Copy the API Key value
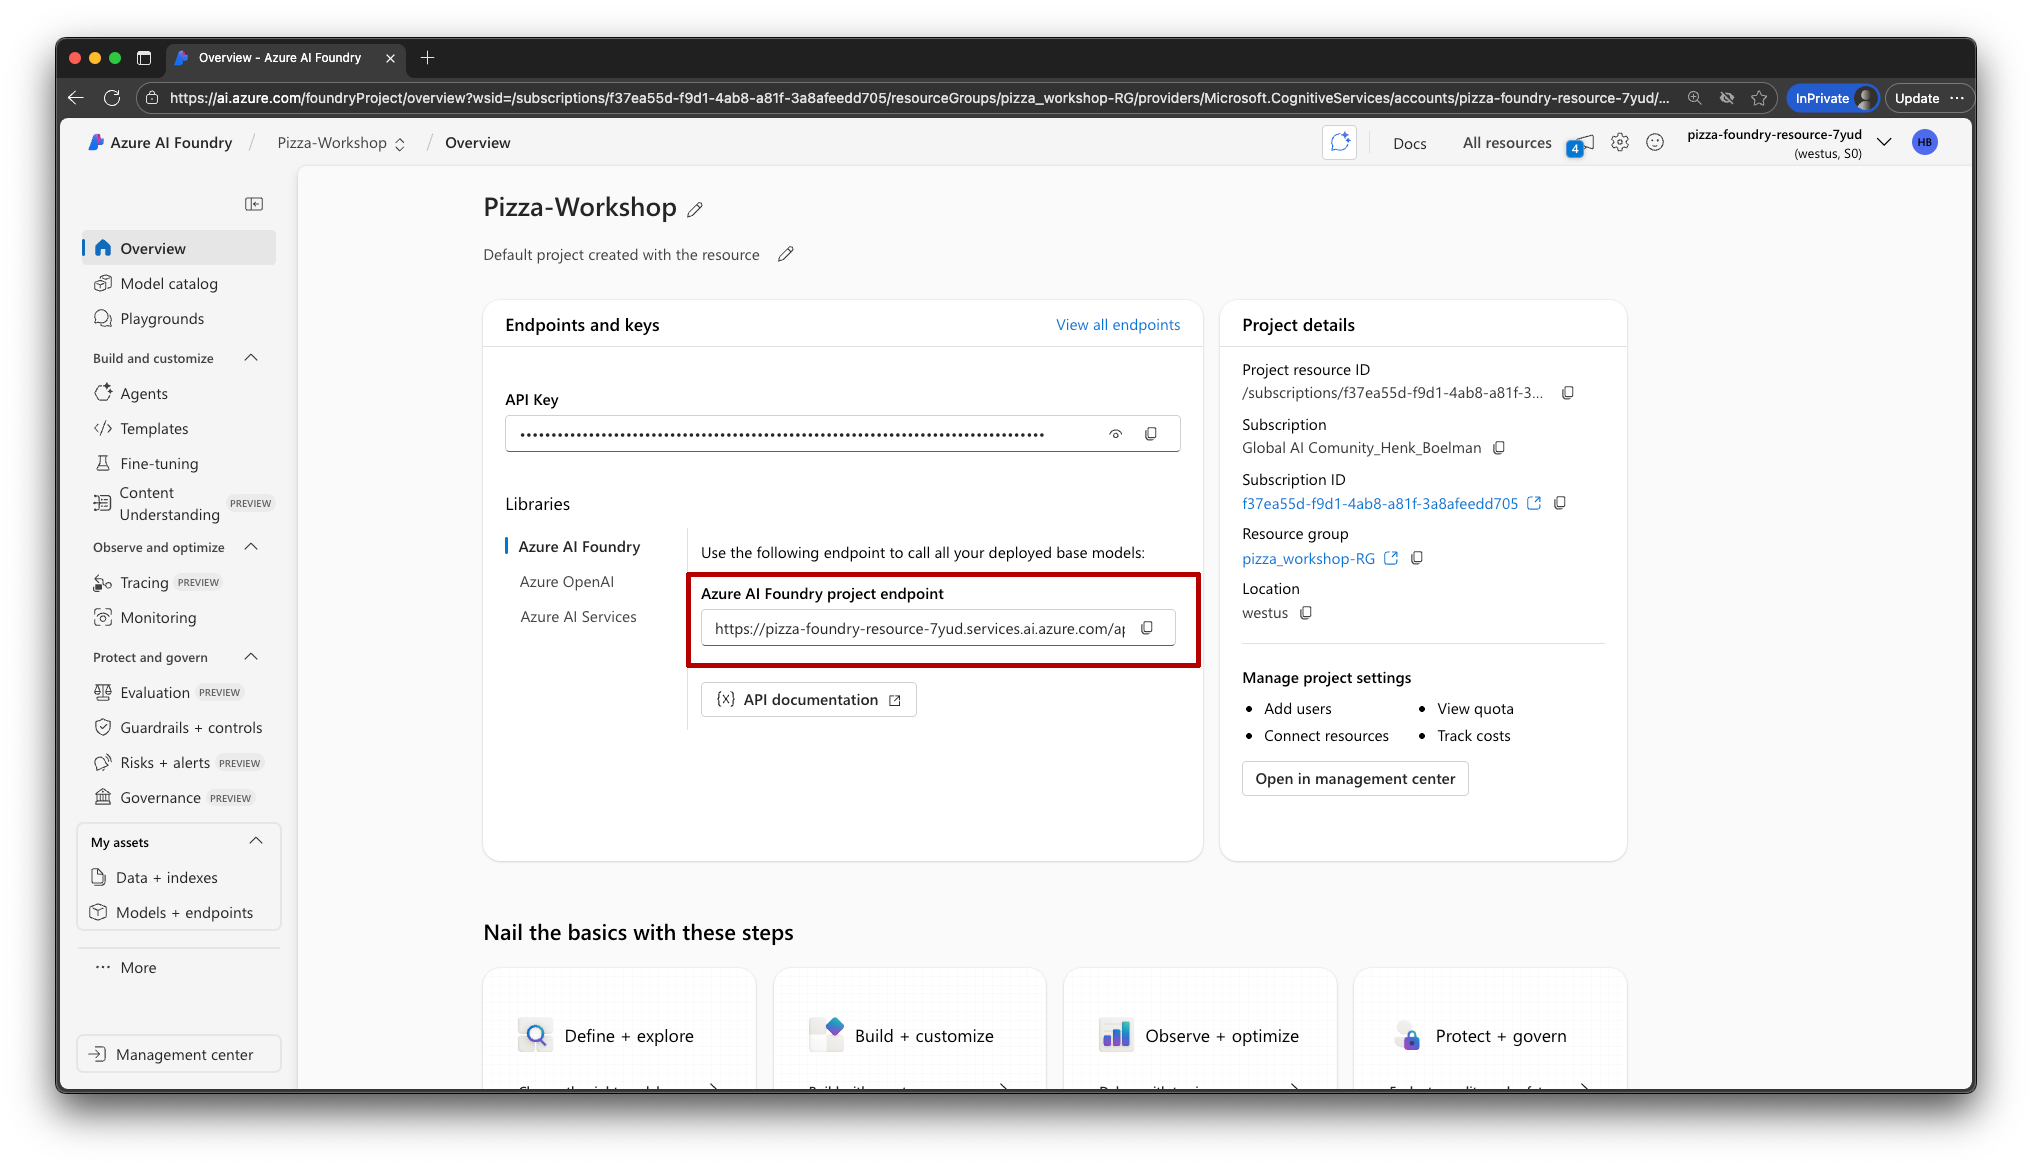Image resolution: width=2032 pixels, height=1167 pixels. click(1150, 434)
